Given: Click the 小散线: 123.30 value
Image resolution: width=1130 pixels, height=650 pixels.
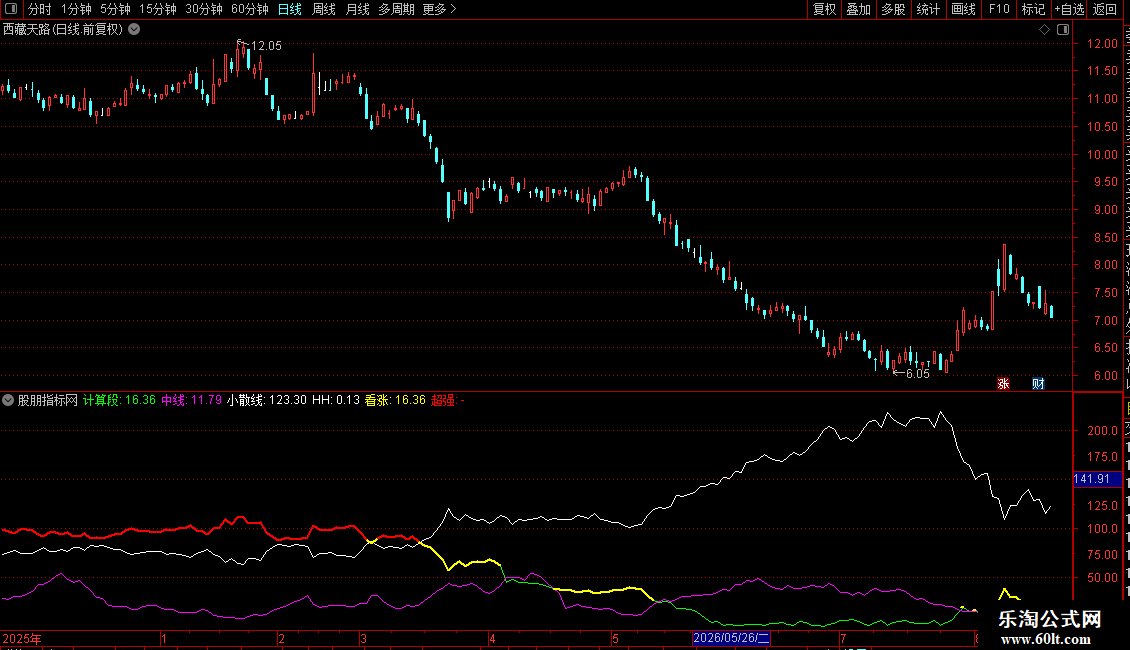Looking at the screenshot, I should tap(267, 400).
